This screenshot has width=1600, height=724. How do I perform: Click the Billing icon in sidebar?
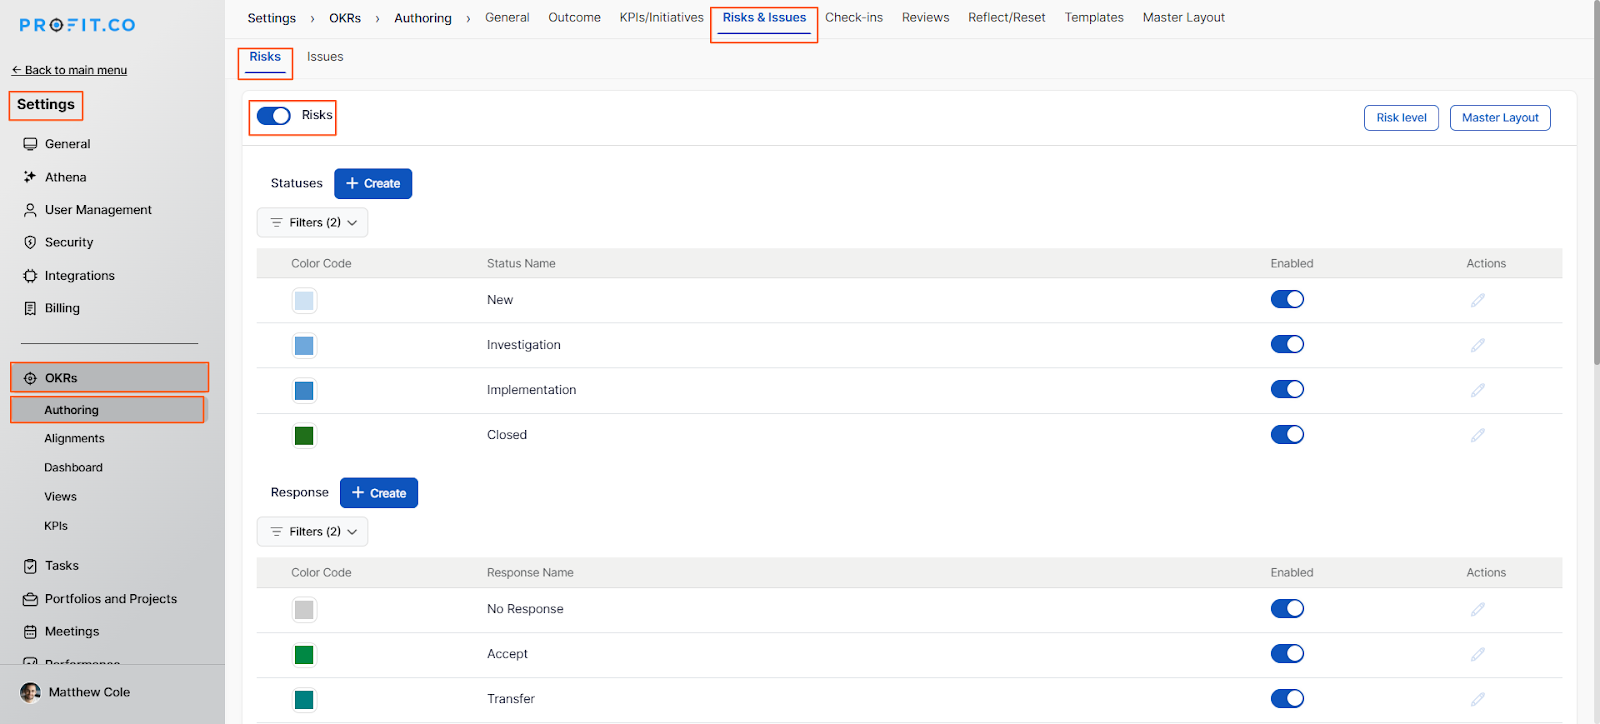pyautogui.click(x=30, y=309)
